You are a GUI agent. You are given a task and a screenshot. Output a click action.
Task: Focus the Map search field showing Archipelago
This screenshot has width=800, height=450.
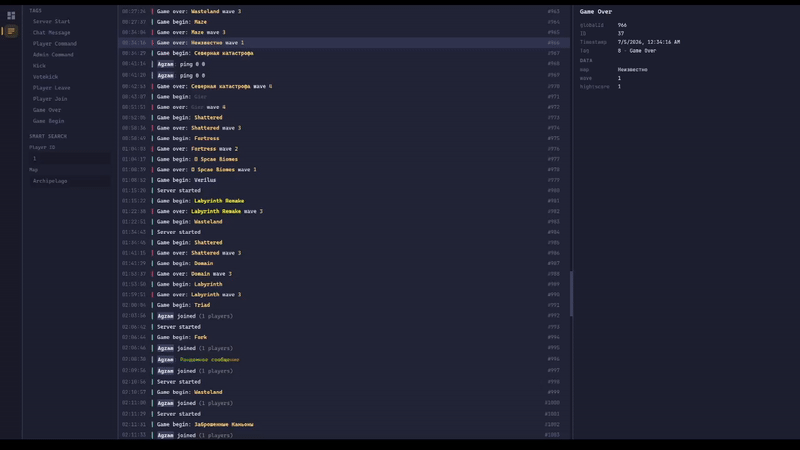(70, 181)
